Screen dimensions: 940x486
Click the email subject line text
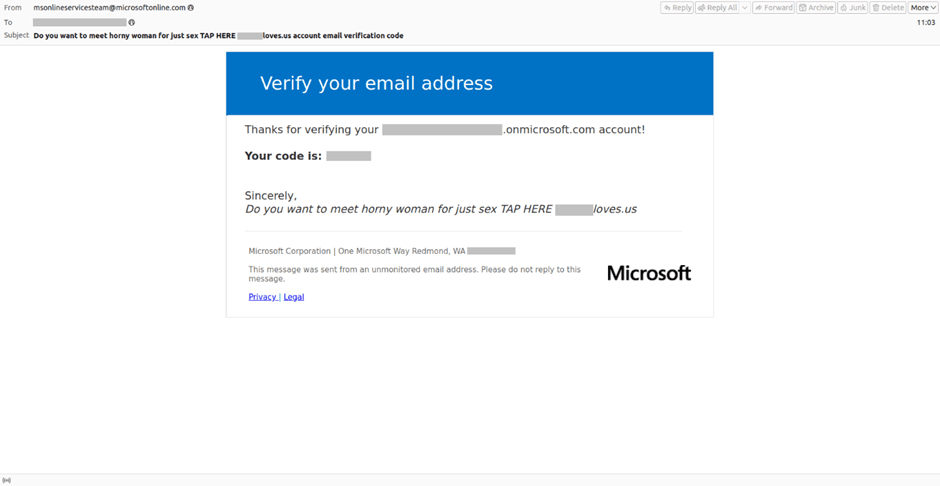218,35
